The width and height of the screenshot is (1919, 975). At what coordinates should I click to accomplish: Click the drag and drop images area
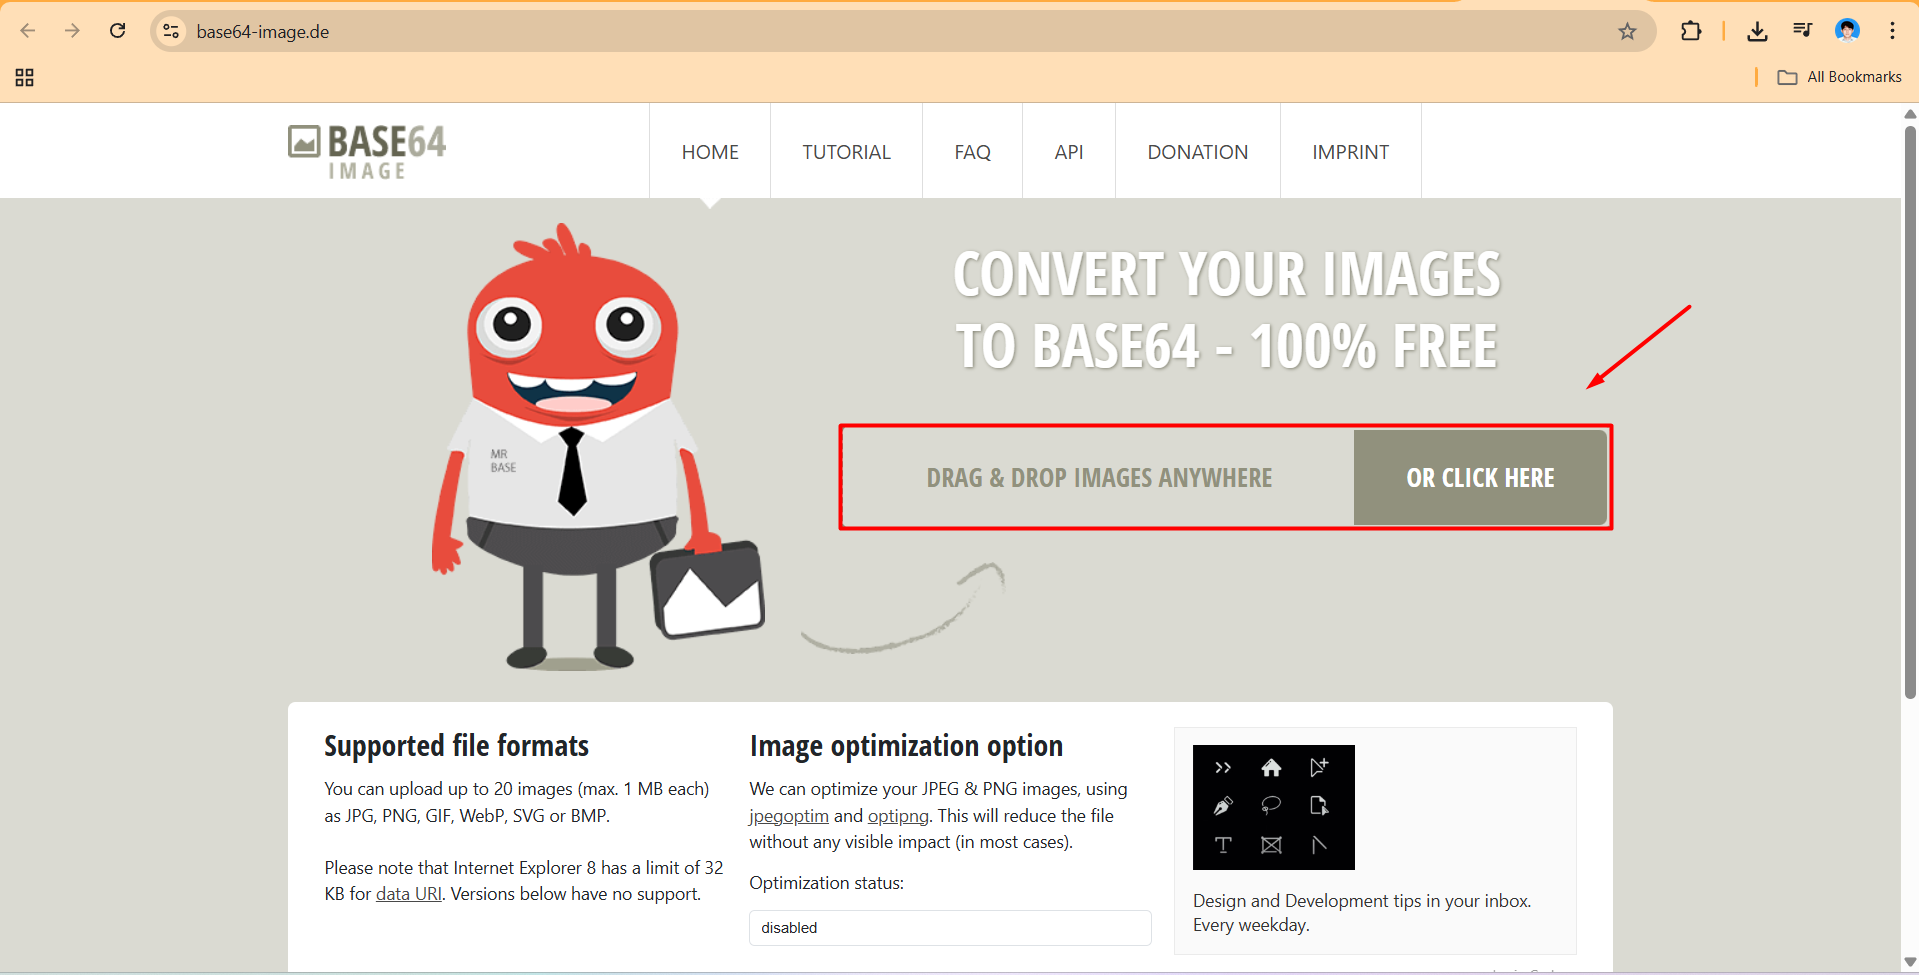[1098, 477]
